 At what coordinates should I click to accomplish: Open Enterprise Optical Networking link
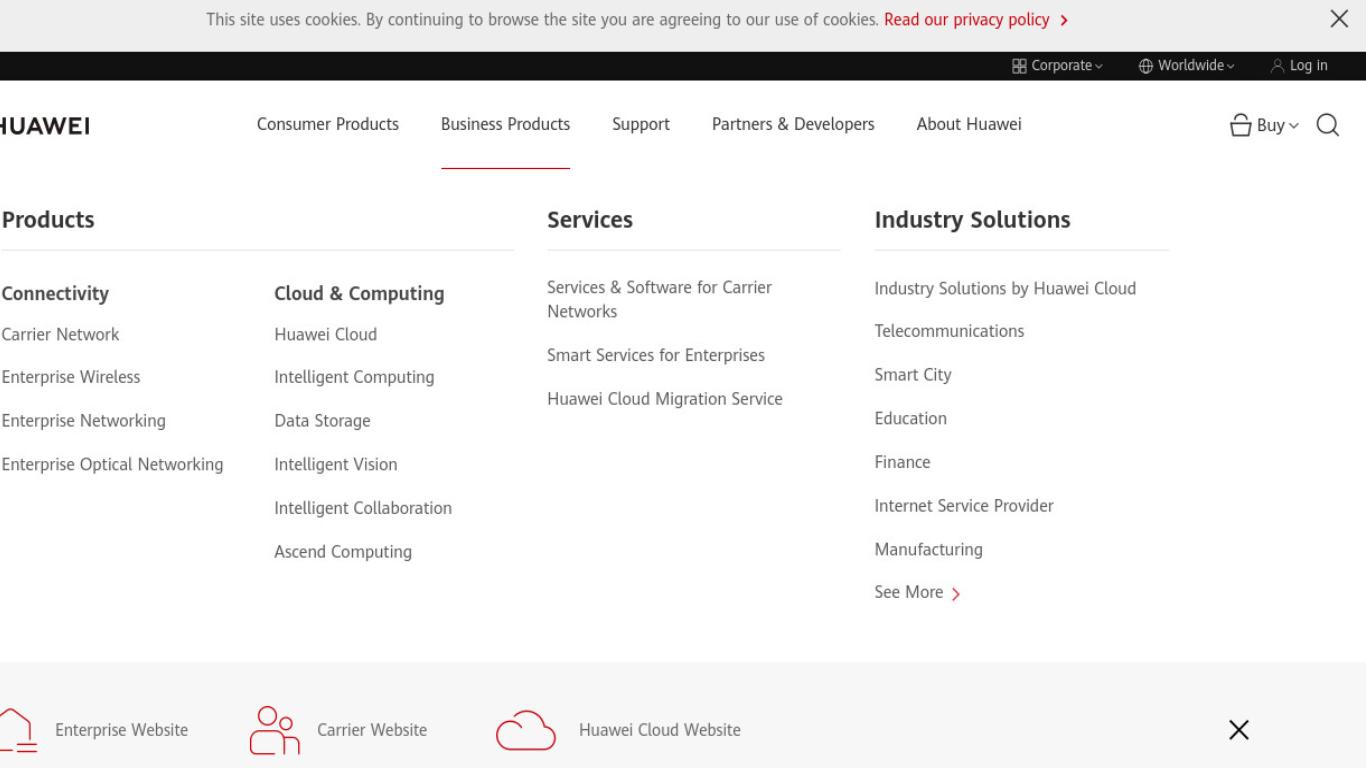tap(112, 465)
